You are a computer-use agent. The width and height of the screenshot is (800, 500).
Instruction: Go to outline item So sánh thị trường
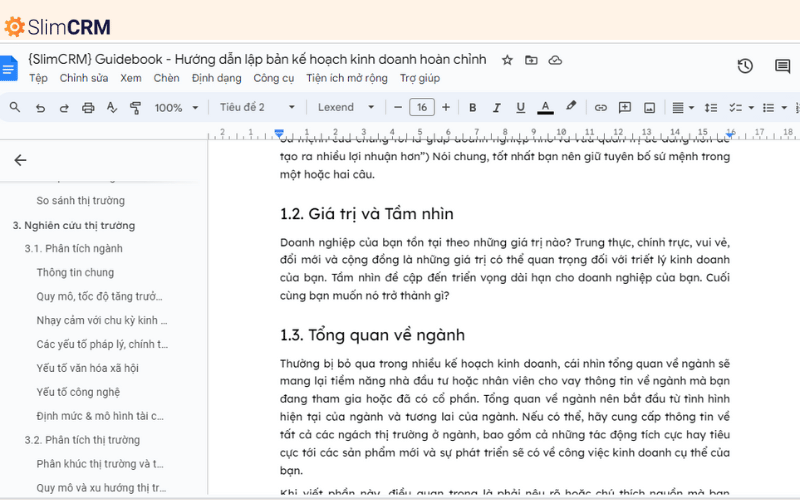click(x=81, y=201)
